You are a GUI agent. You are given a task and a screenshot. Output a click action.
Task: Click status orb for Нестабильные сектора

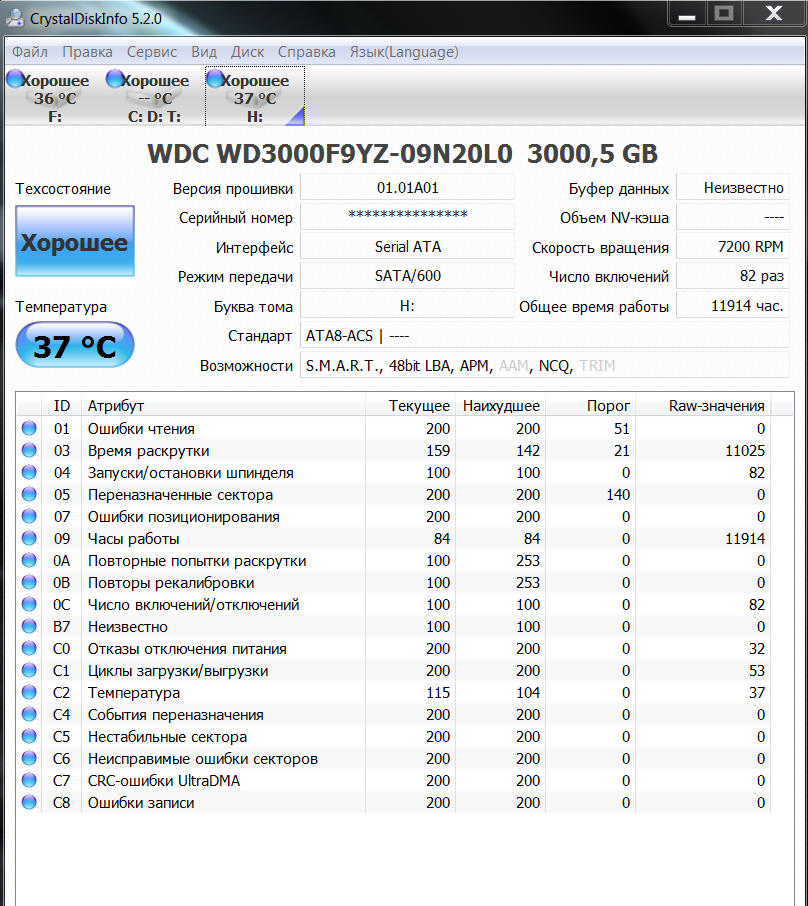pos(29,736)
